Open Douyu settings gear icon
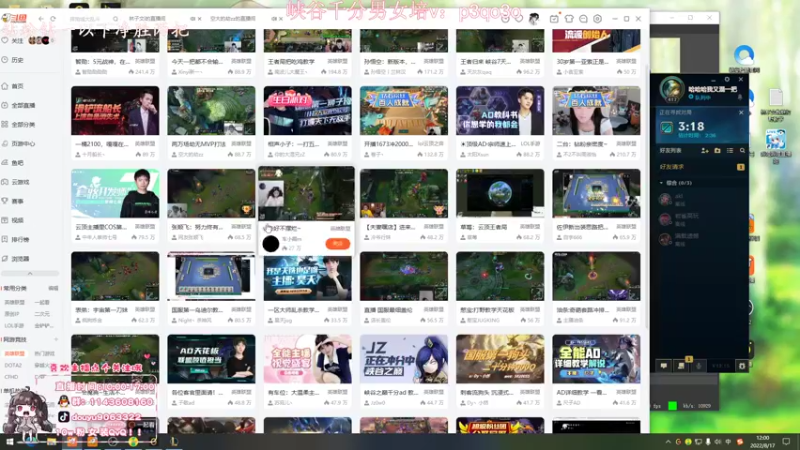This screenshot has height=450, width=800. (597, 19)
